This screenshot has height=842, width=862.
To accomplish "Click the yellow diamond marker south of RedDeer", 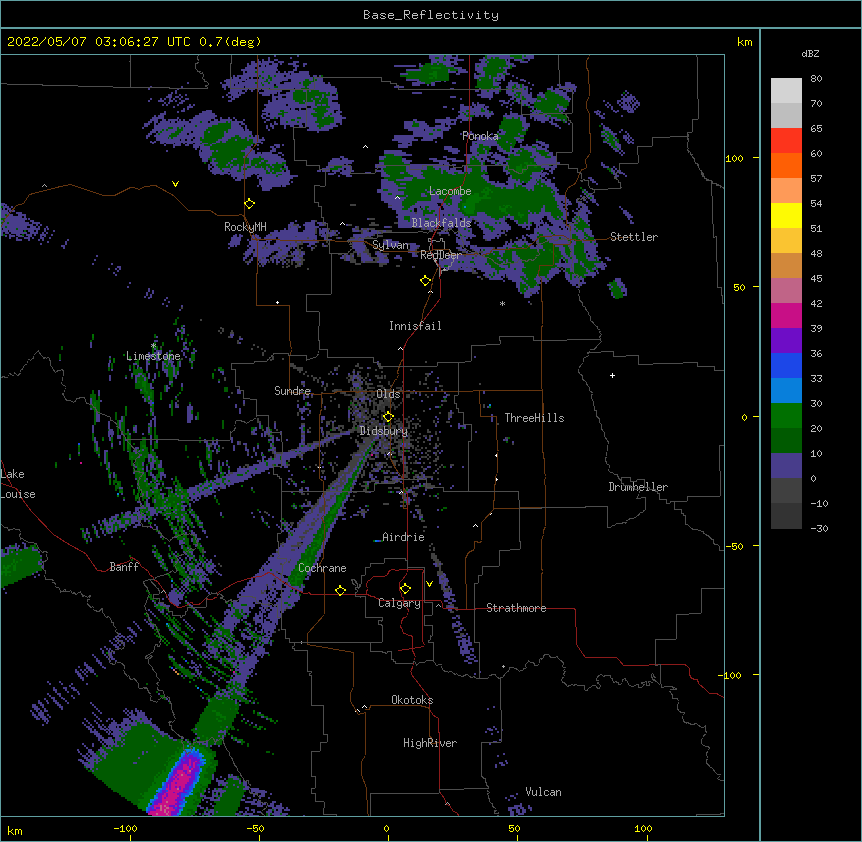I will 425,281.
